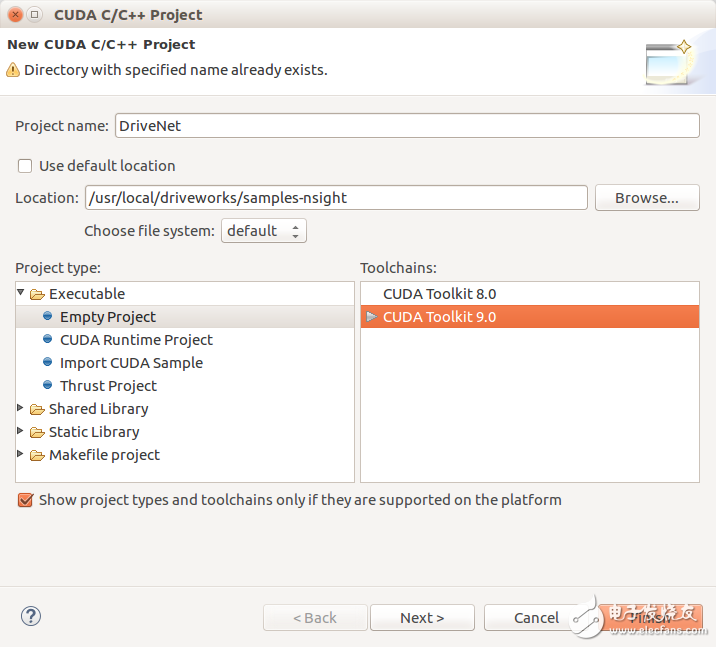Click into the Location path field
Viewport: 716px width, 647px height.
coord(336,198)
